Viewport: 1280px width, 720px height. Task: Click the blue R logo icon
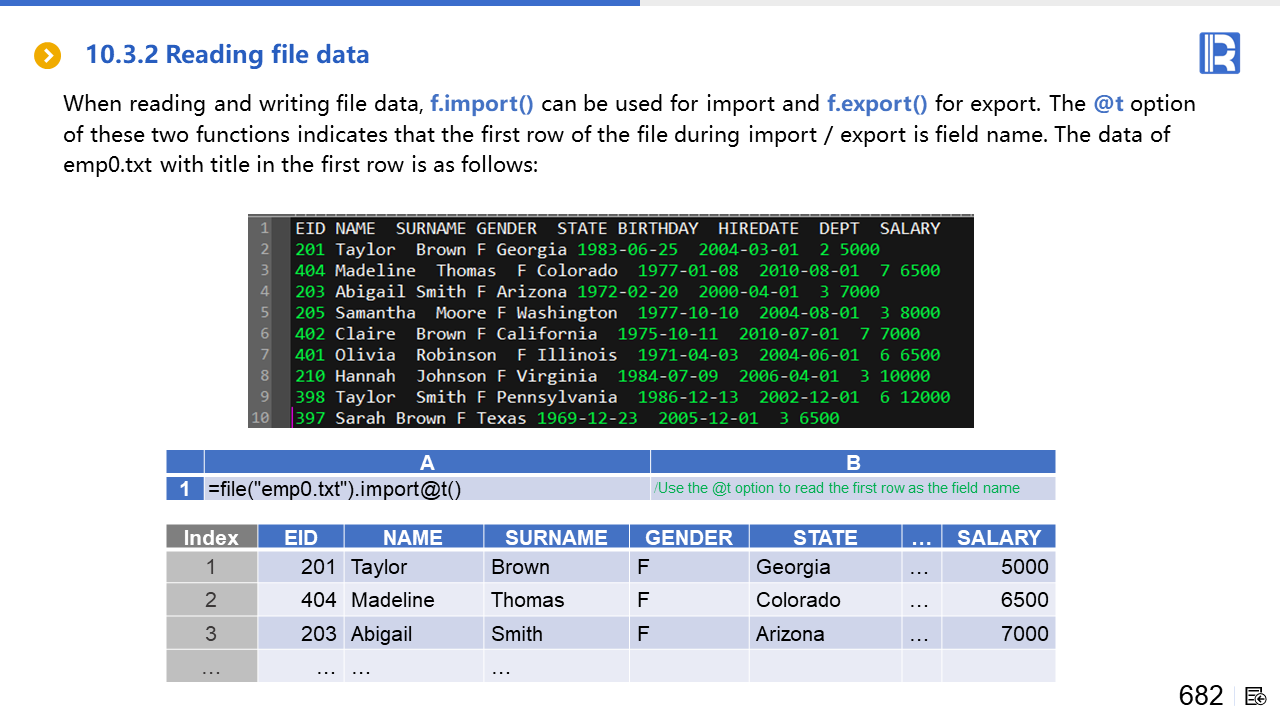pyautogui.click(x=1219, y=53)
